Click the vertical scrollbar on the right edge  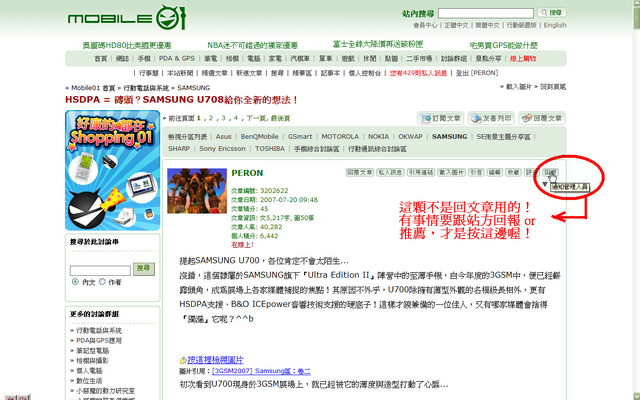coord(637,200)
